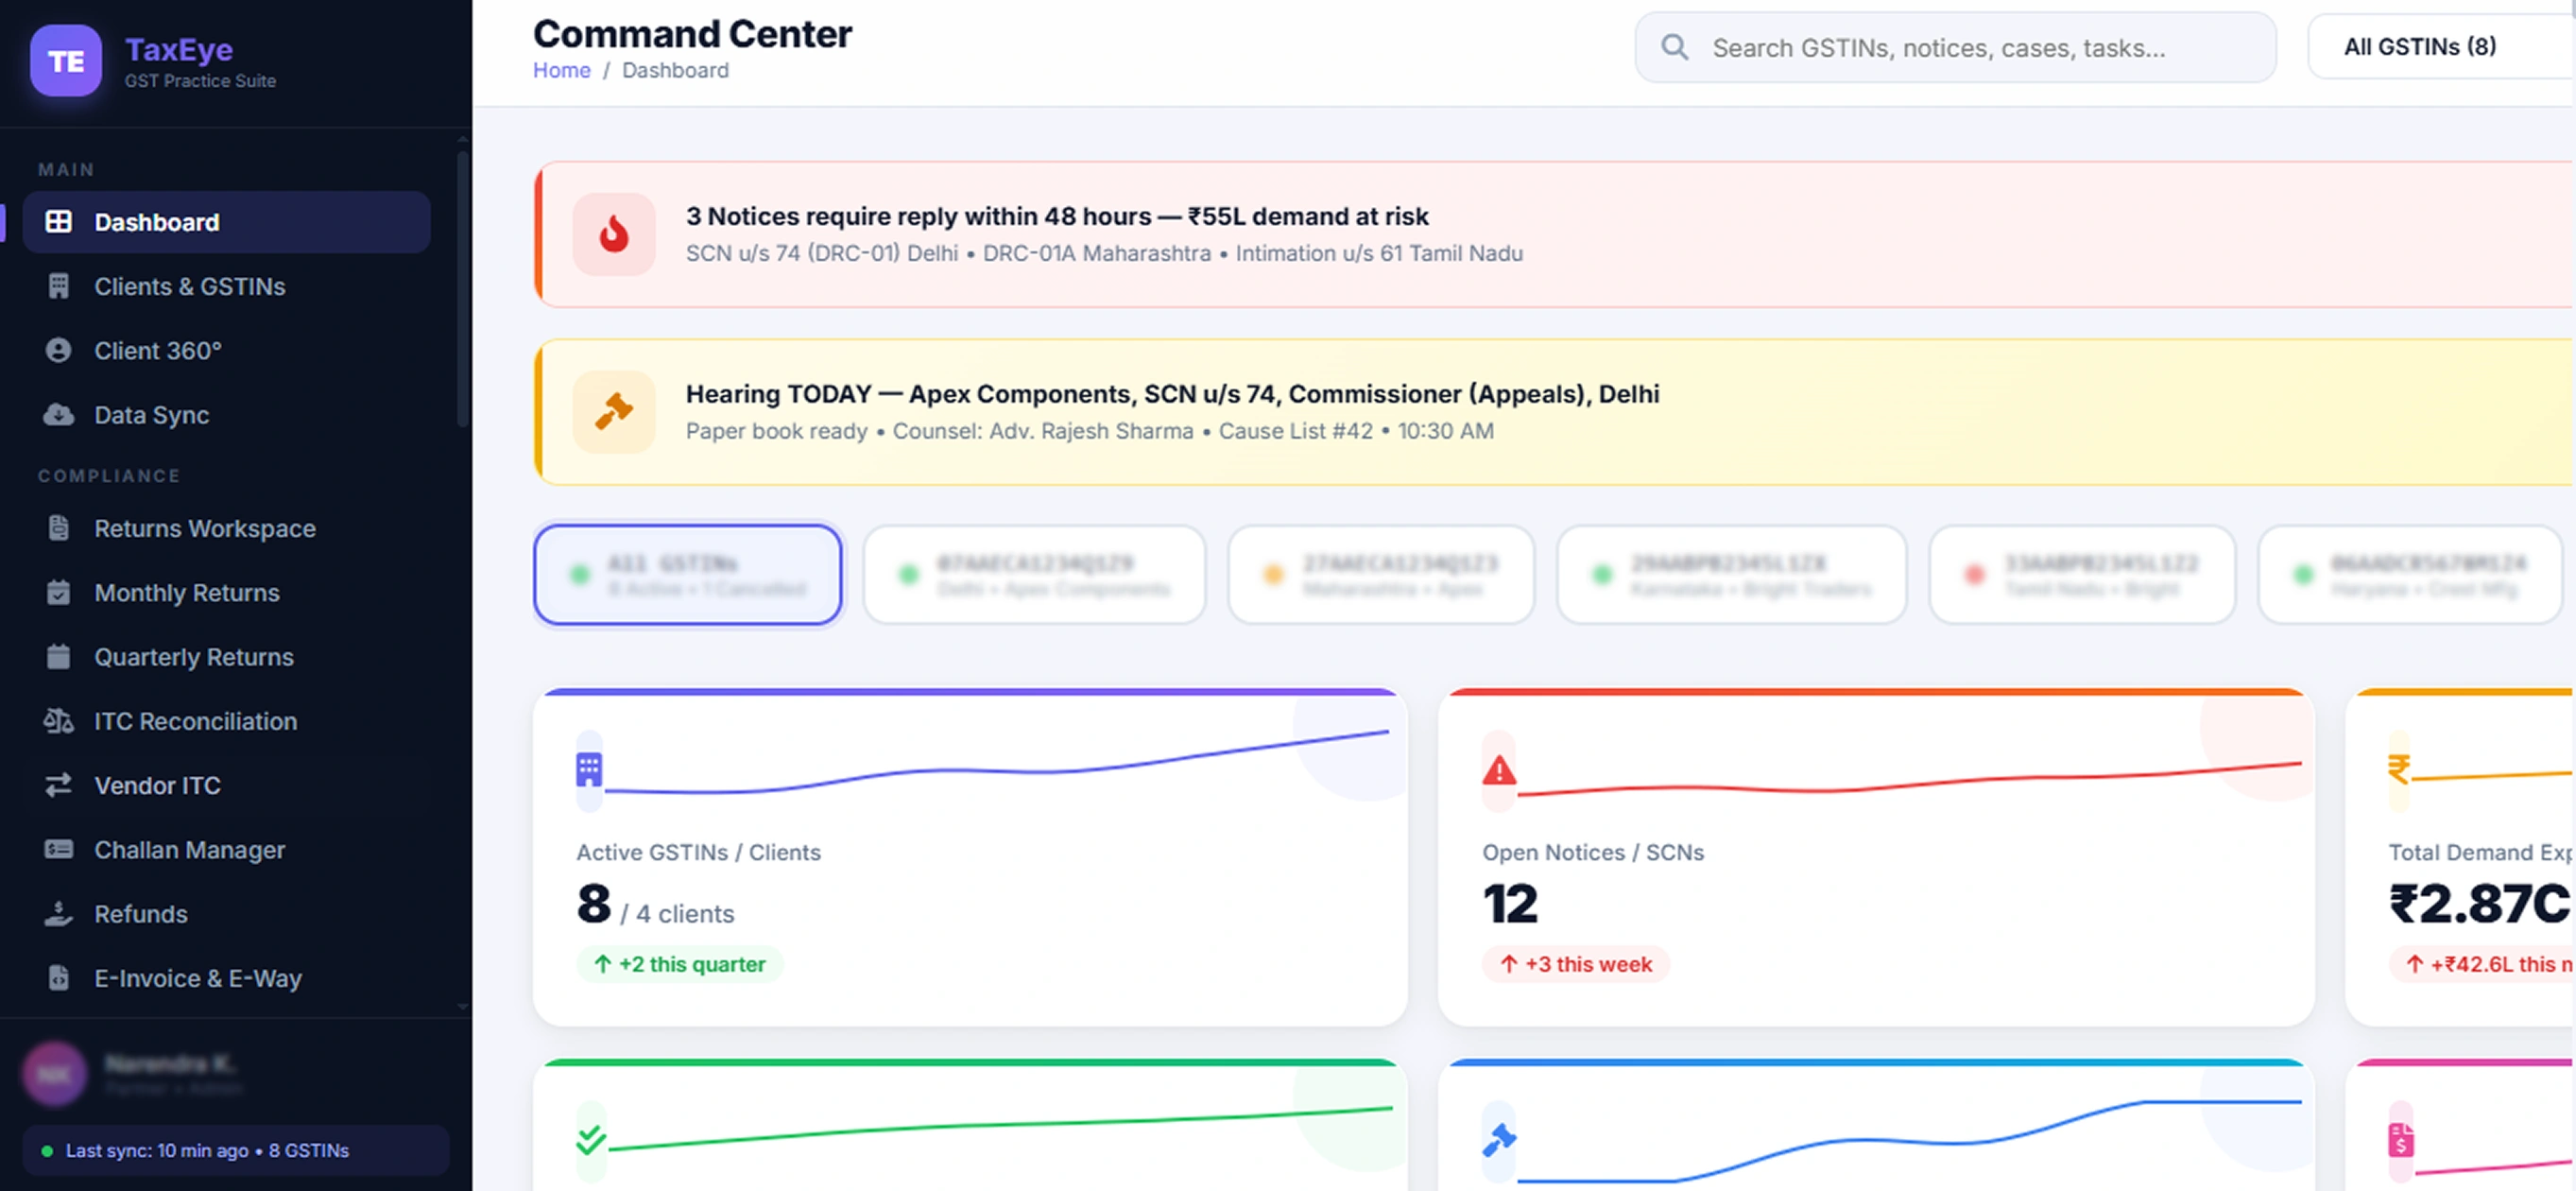2576x1191 pixels.
Task: Click the gavel icon in hearing alert
Action: coord(613,411)
